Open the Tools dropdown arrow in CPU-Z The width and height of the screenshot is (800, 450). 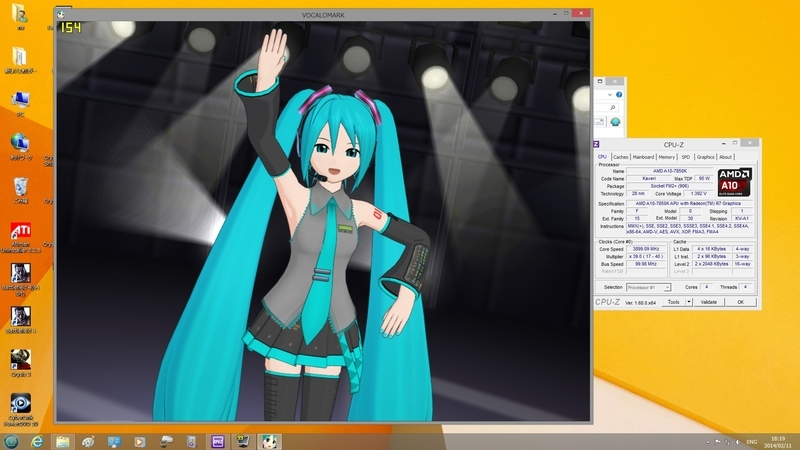tap(689, 302)
